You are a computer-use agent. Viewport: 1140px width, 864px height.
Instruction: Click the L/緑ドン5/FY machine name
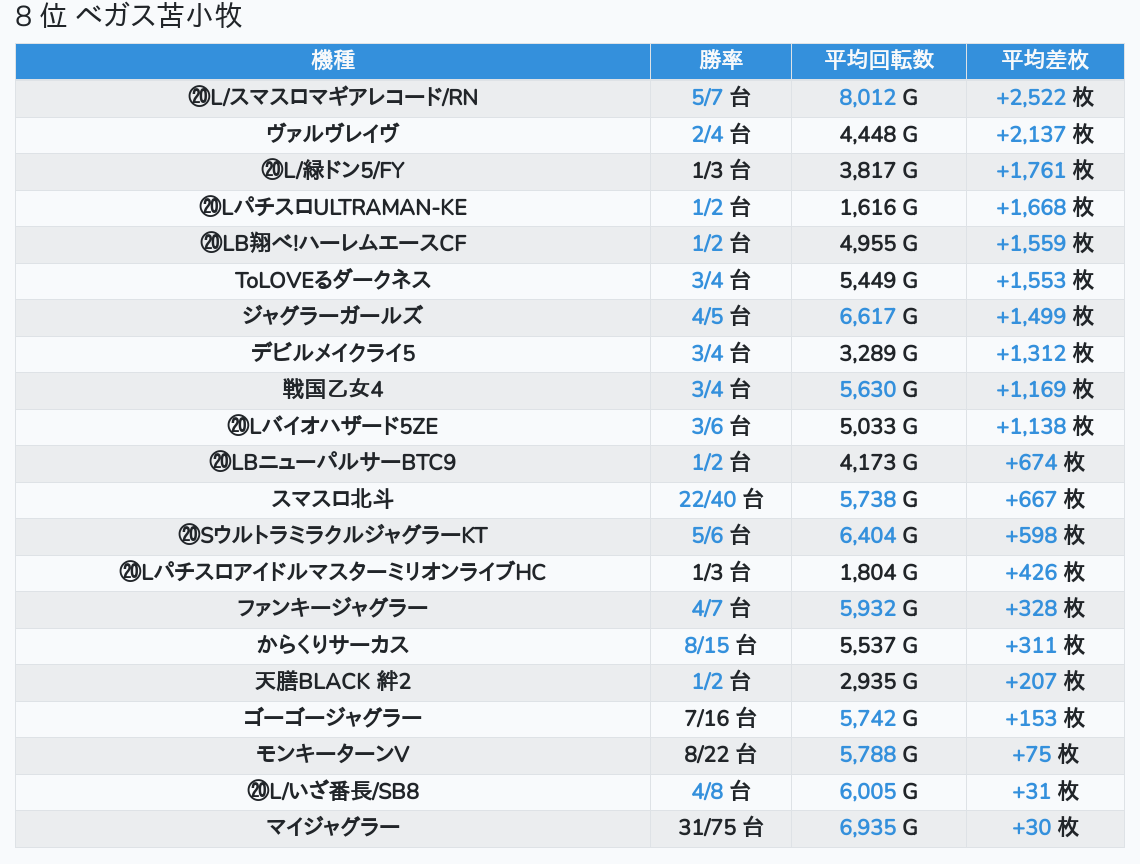(x=333, y=170)
